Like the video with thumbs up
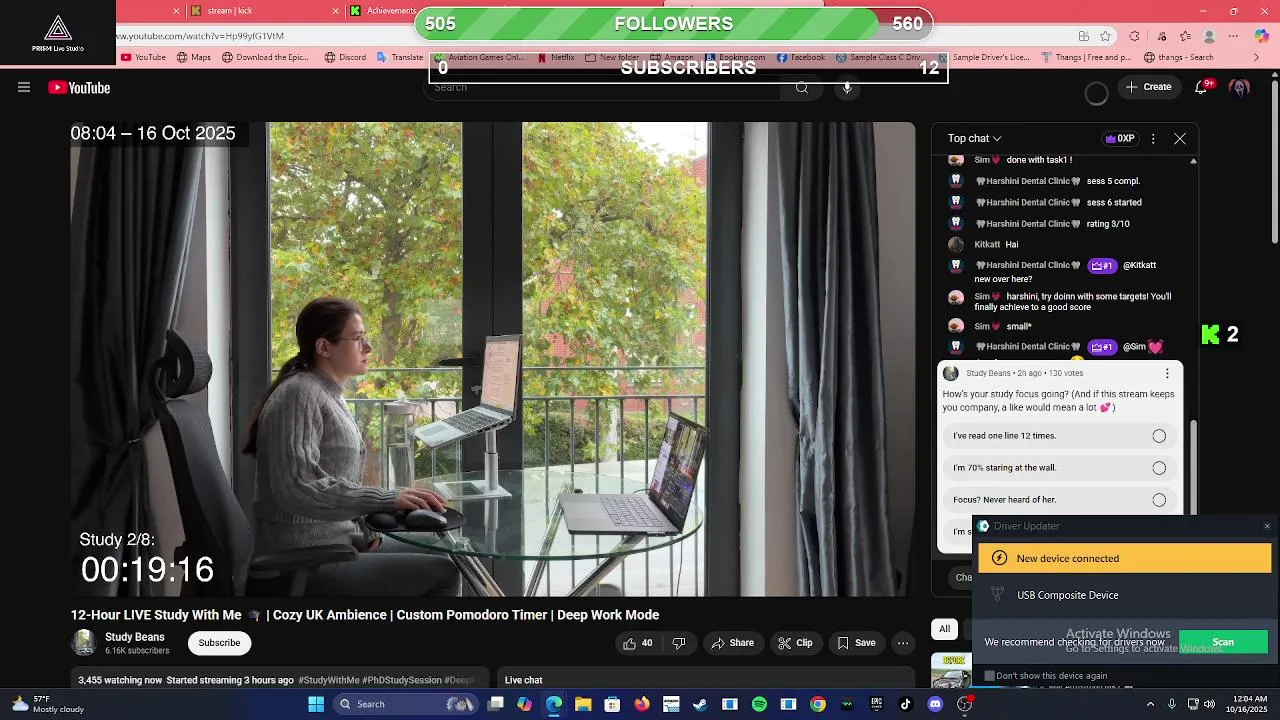 [x=637, y=643]
